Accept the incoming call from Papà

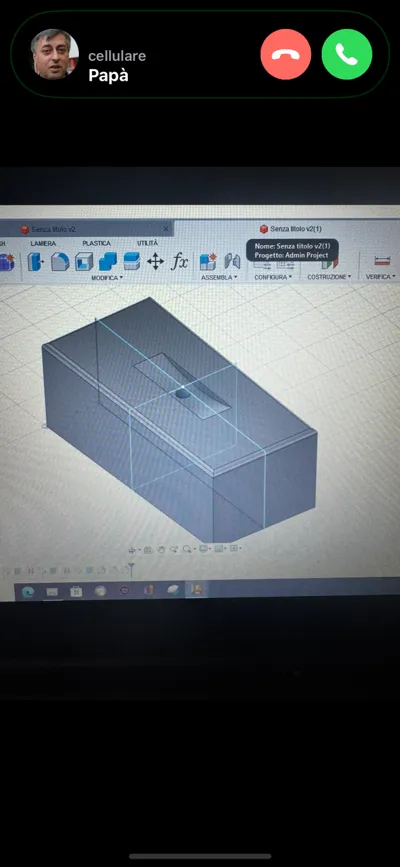click(347, 54)
